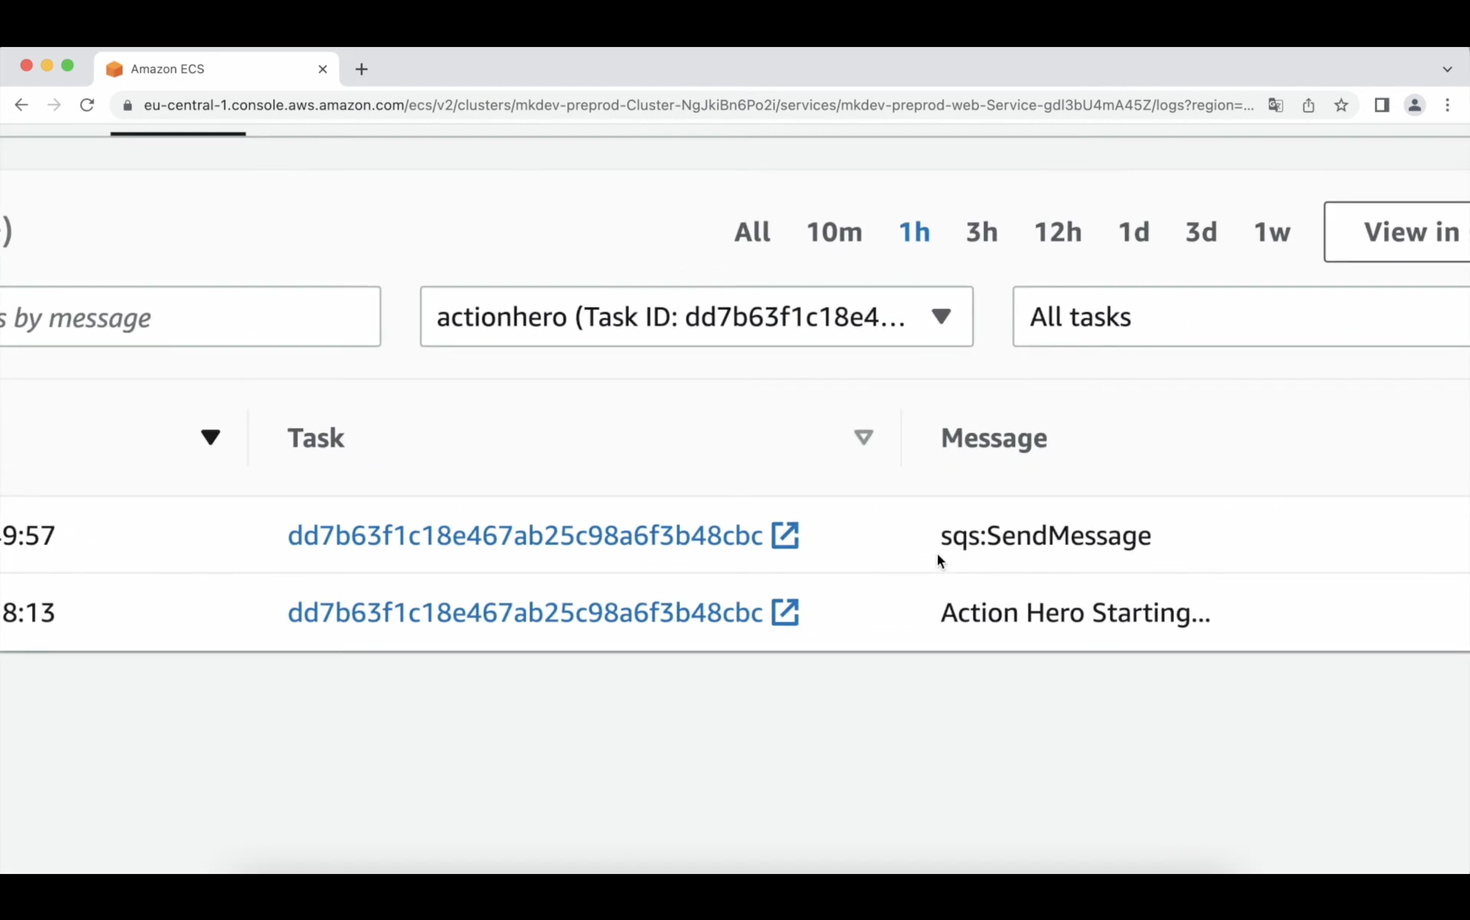Open the All tasks dropdown
This screenshot has width=1470, height=920.
[1241, 317]
